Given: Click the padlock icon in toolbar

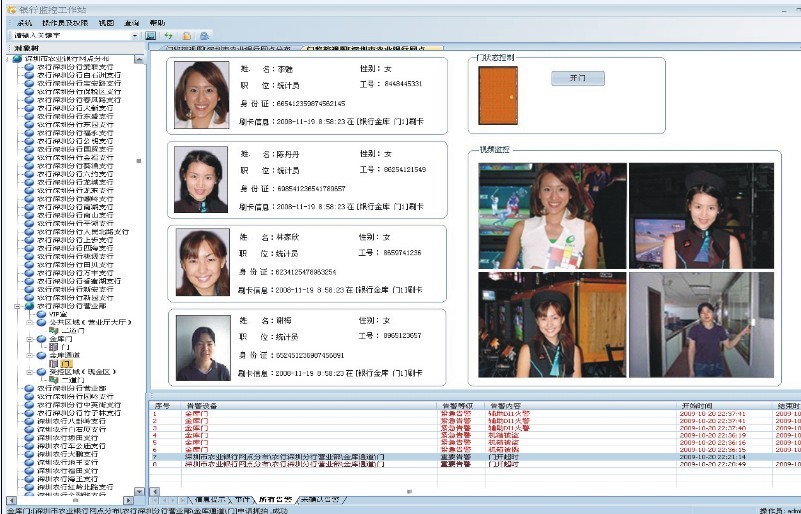Looking at the screenshot, I should click(x=187, y=35).
